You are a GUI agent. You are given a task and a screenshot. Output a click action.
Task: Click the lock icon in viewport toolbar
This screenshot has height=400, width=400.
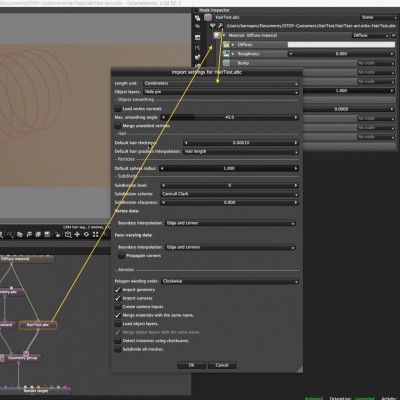click(58, 235)
